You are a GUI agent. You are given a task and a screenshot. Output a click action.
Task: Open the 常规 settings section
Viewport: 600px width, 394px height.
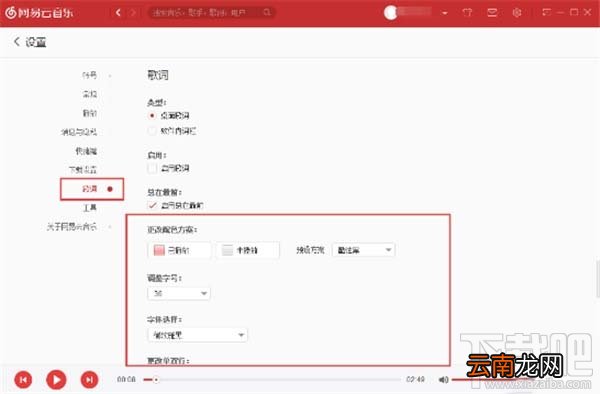pos(90,94)
